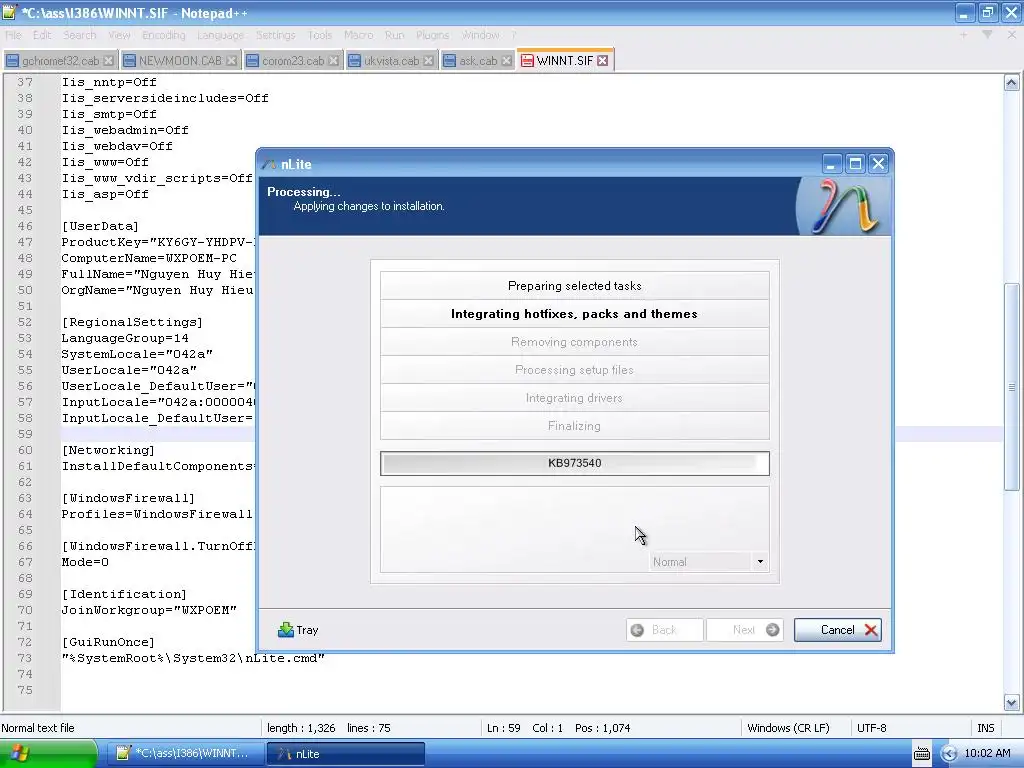Click the [GuiRunOnce] section line
Viewport: 1024px width, 768px height.
[x=108, y=642]
